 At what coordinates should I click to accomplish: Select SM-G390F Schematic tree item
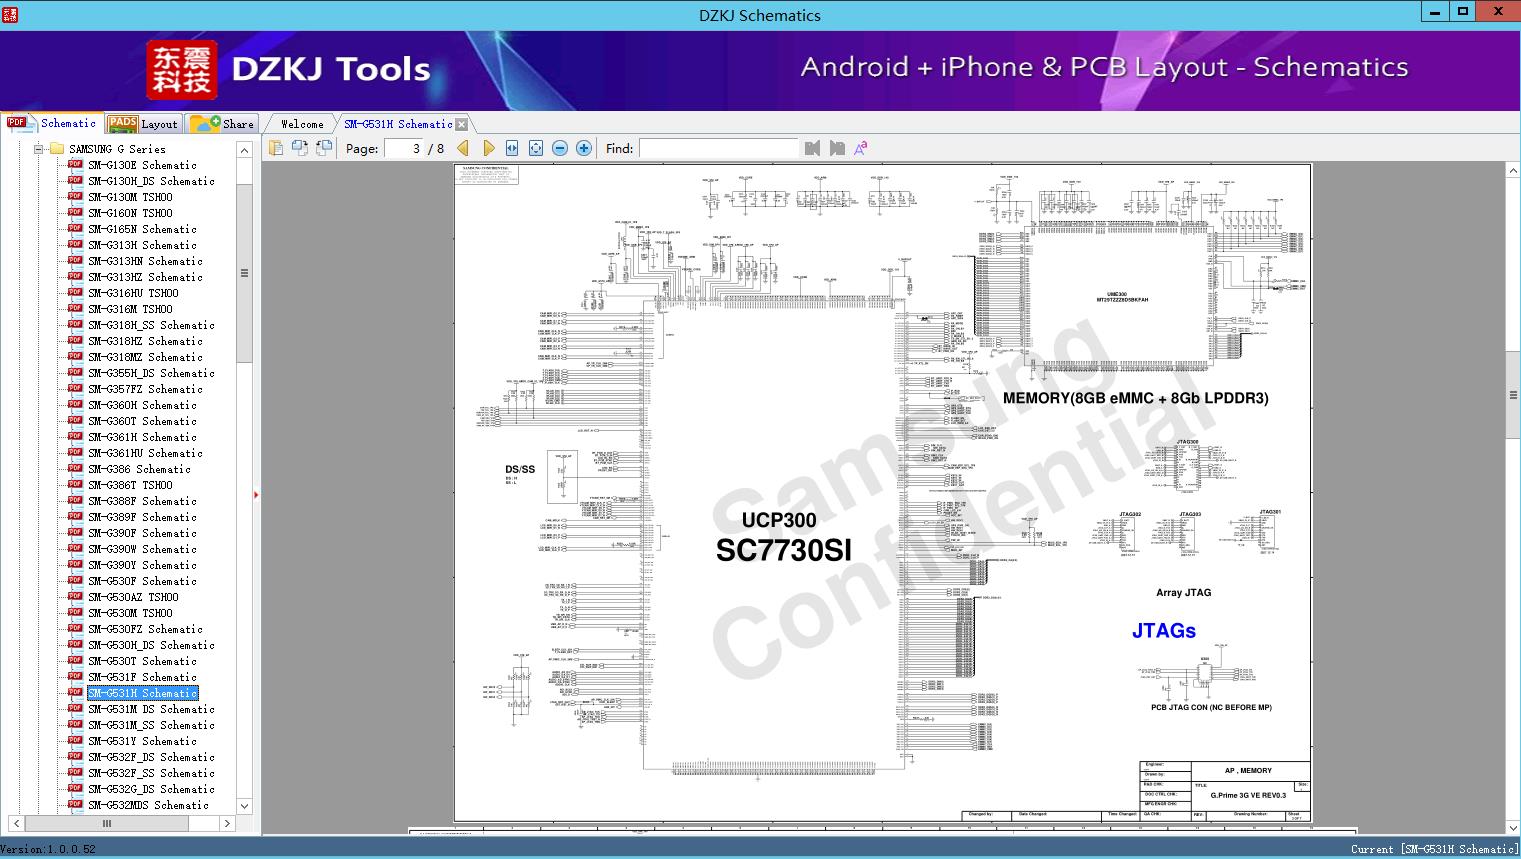click(x=142, y=533)
